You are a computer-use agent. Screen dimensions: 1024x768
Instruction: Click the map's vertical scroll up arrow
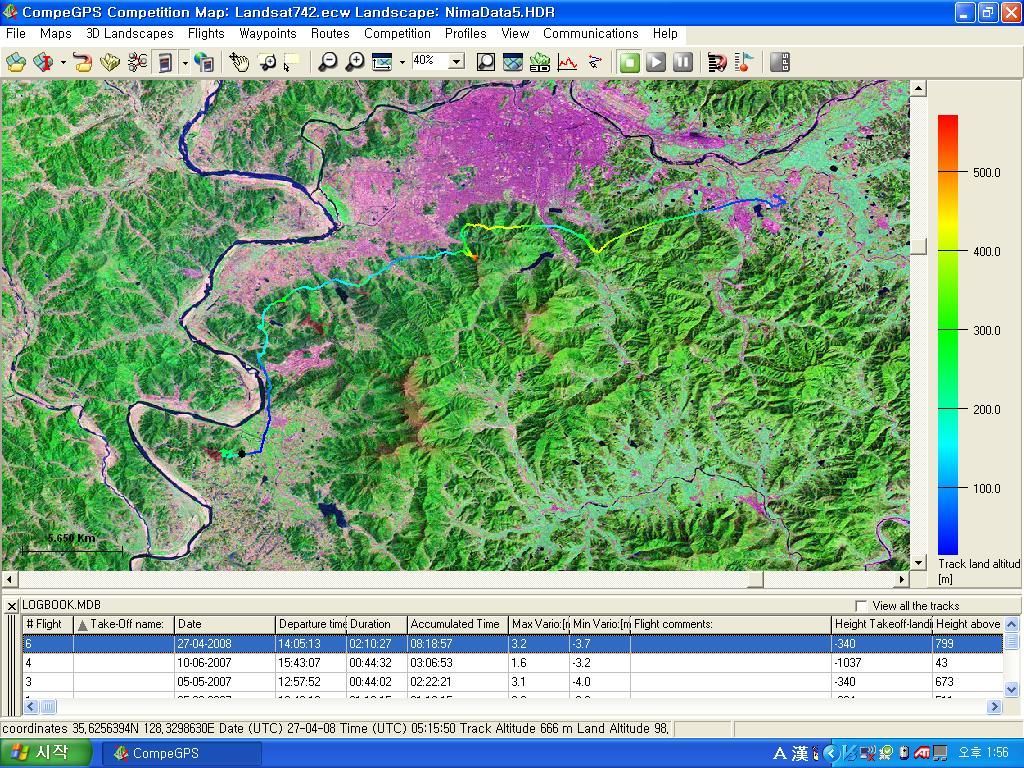pos(918,88)
